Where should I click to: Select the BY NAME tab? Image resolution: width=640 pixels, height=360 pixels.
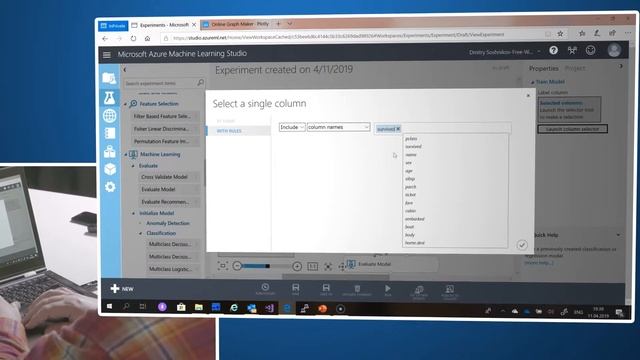(226, 121)
